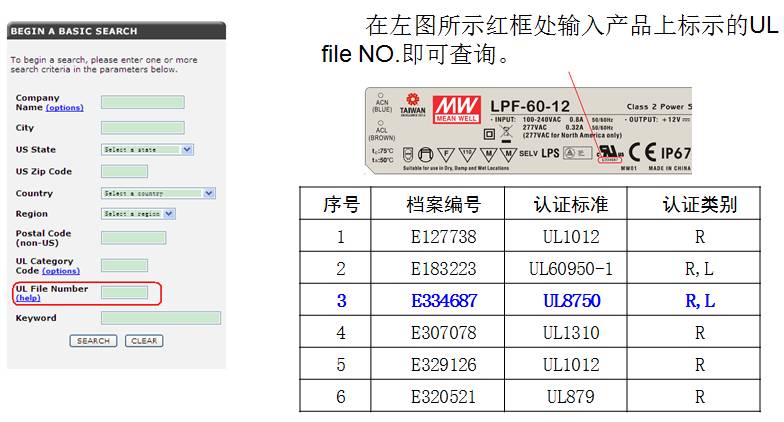Click the Mean Well MW logo on label
This screenshot has width=784, height=422.
pos(456,109)
